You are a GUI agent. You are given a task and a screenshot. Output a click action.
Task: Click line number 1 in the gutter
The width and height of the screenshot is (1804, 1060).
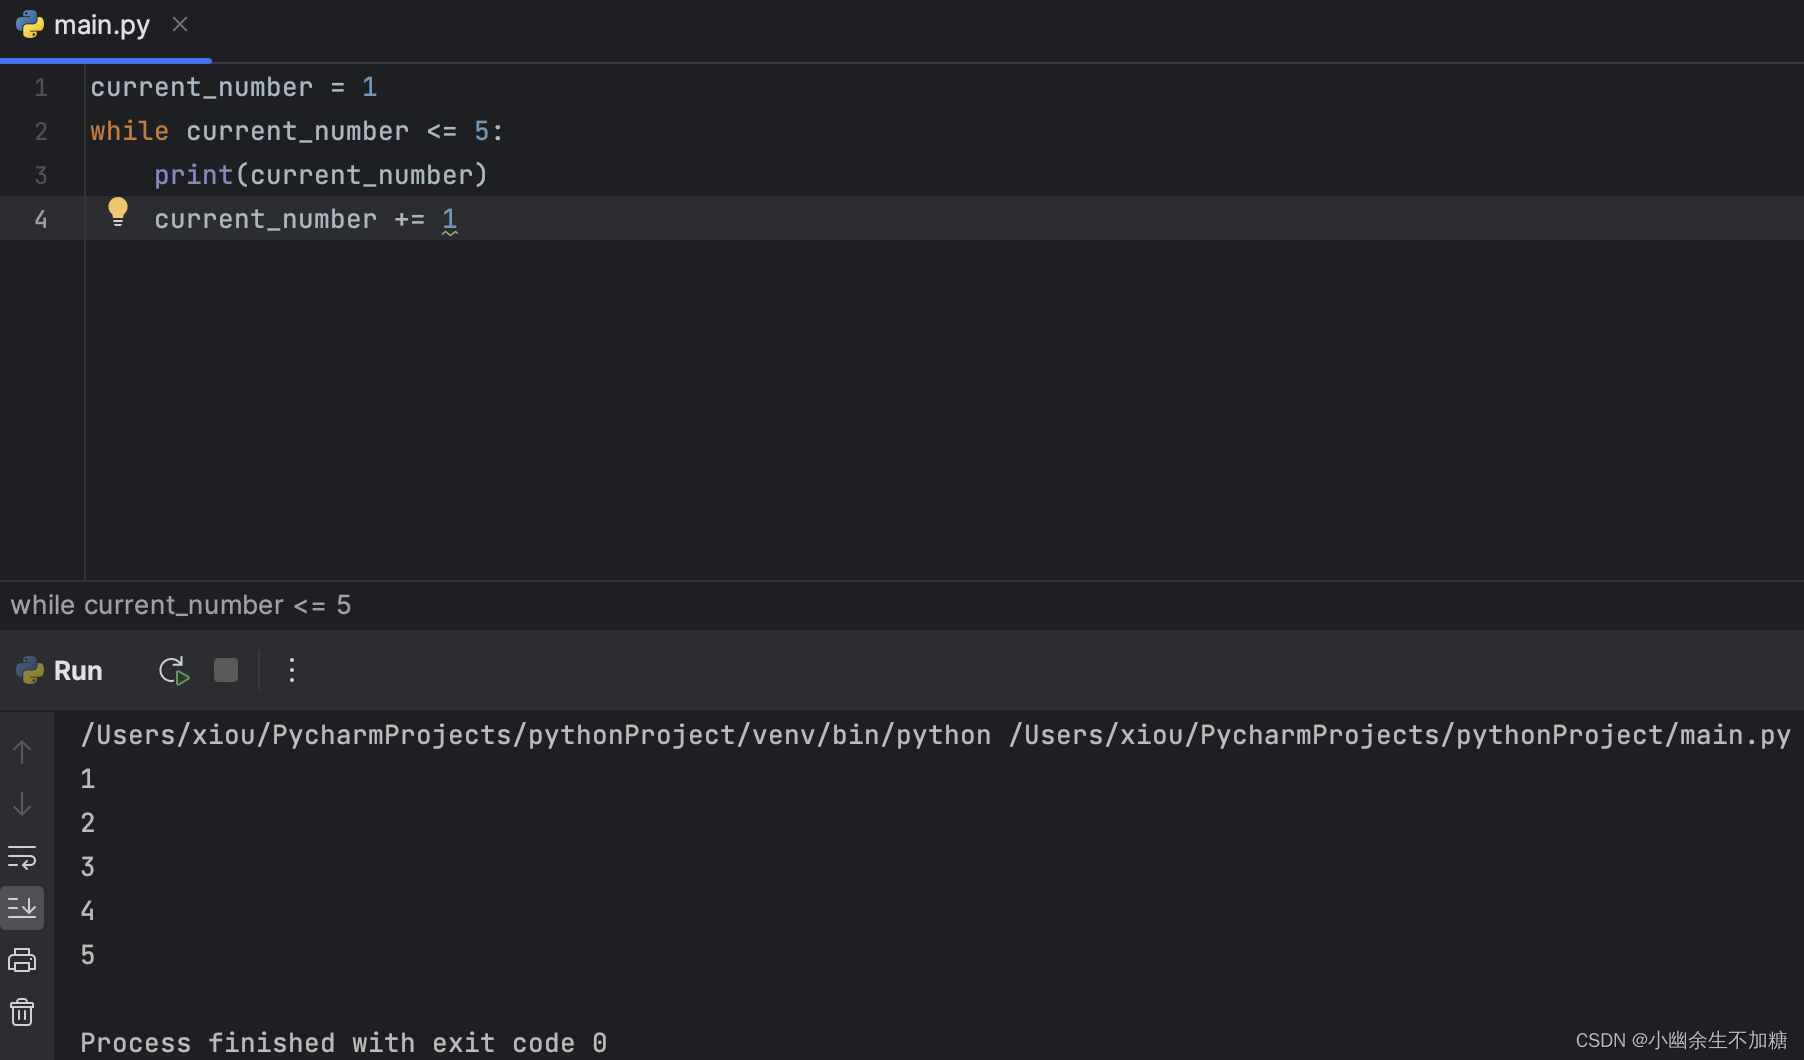point(41,87)
